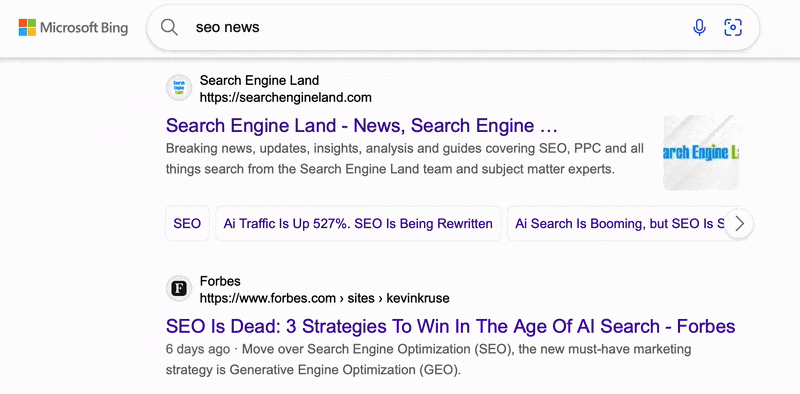800x394 pixels.
Task: Click the "Search Engine Land" site name text
Action: click(259, 80)
